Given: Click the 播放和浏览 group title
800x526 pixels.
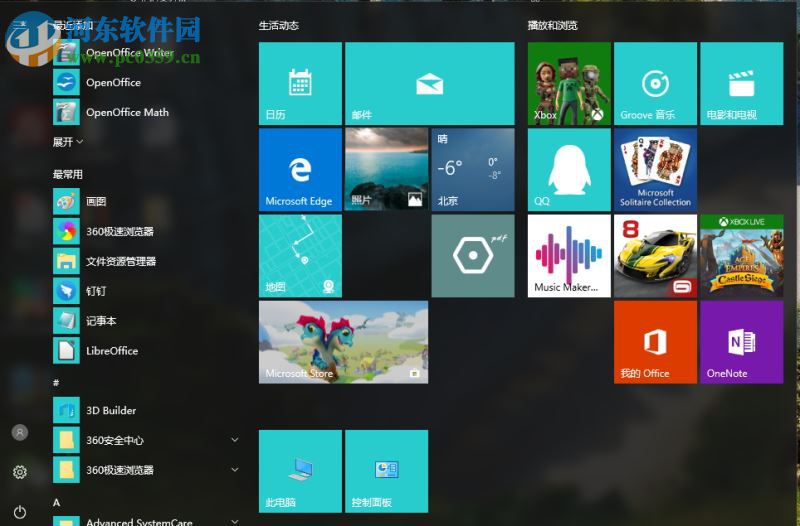Looking at the screenshot, I should [x=553, y=26].
